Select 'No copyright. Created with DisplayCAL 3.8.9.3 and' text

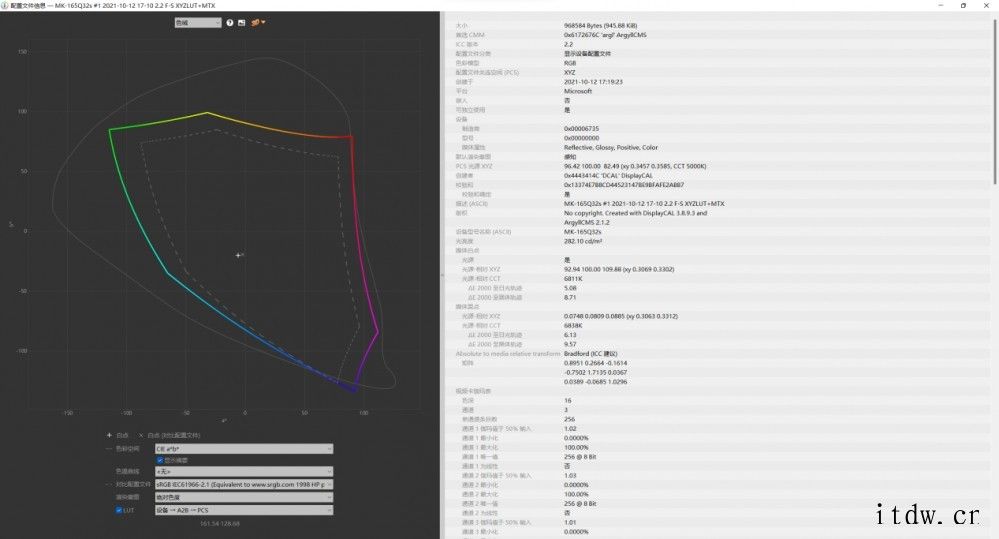[x=635, y=213]
